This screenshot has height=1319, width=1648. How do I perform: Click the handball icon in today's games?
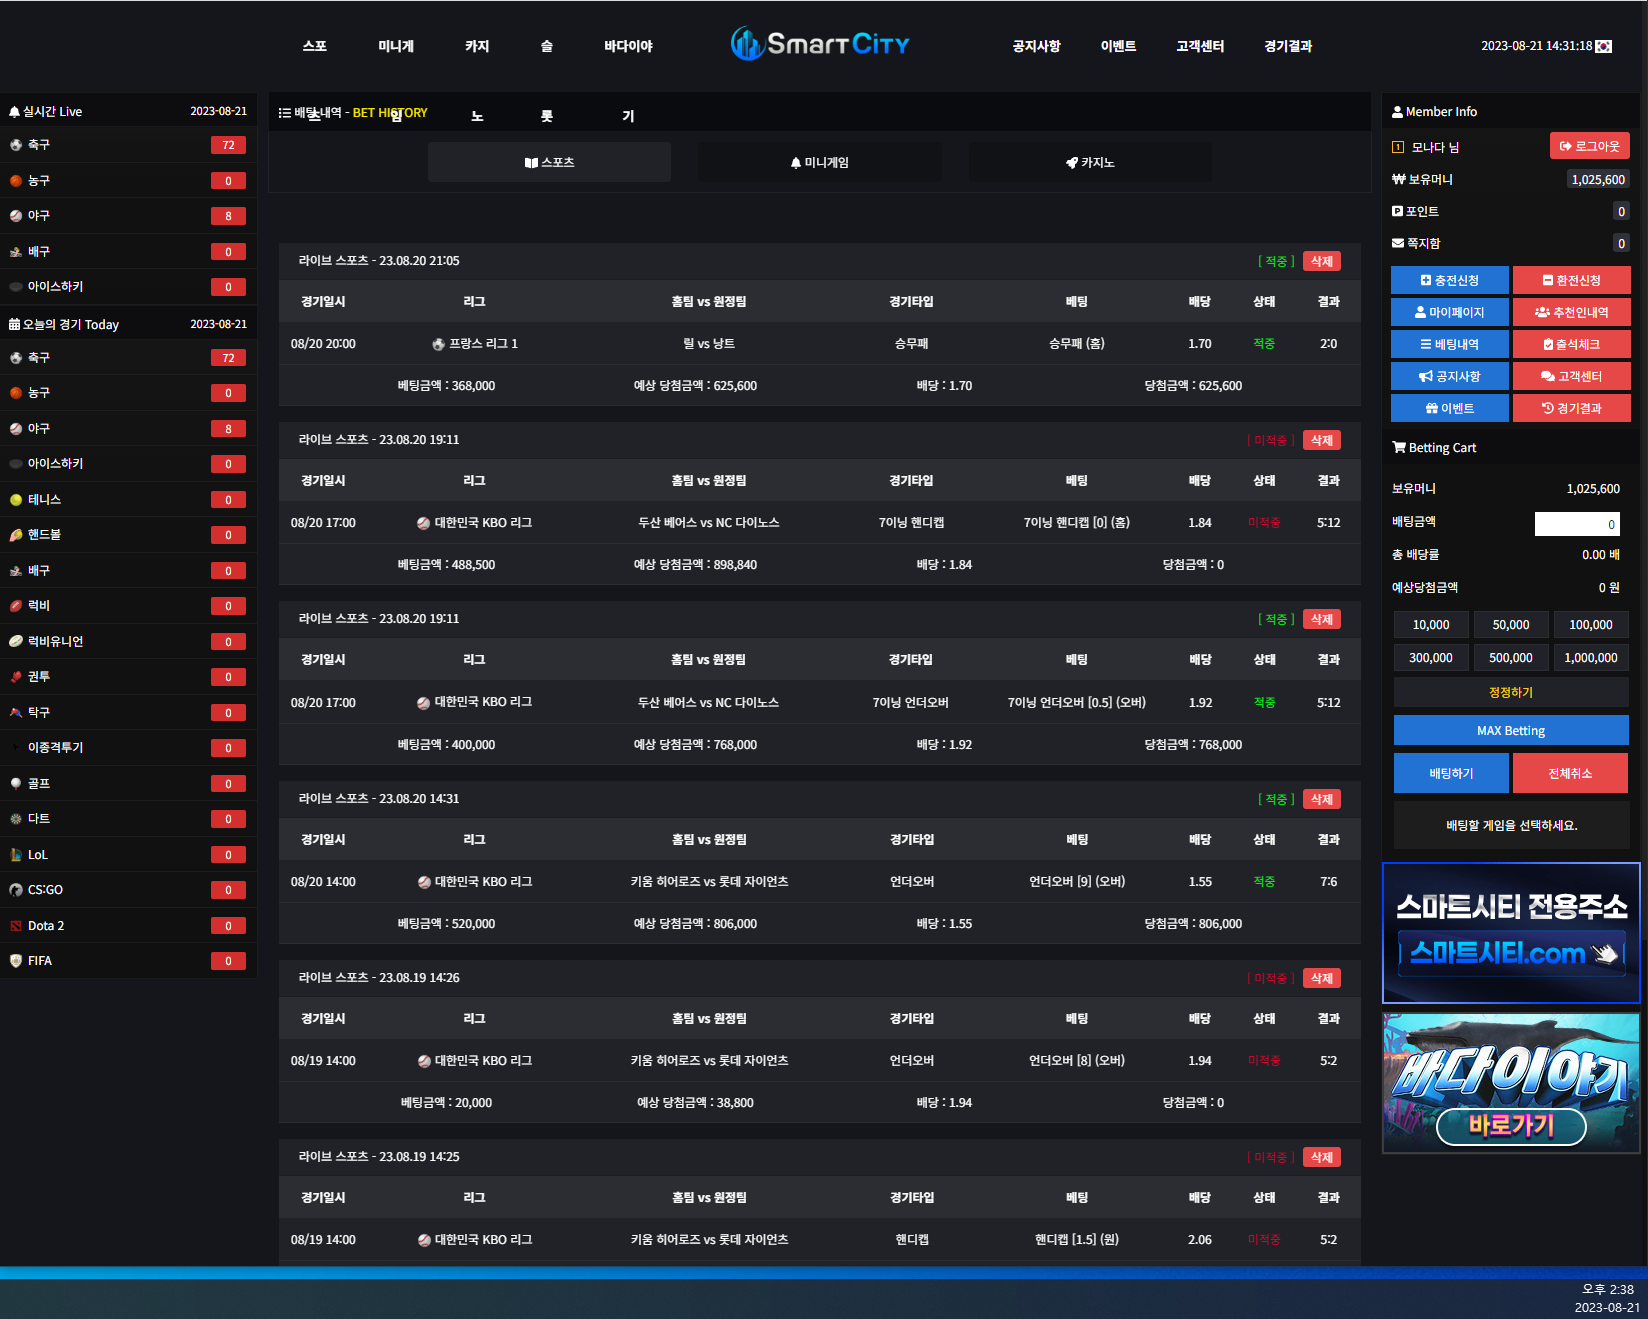[16, 535]
